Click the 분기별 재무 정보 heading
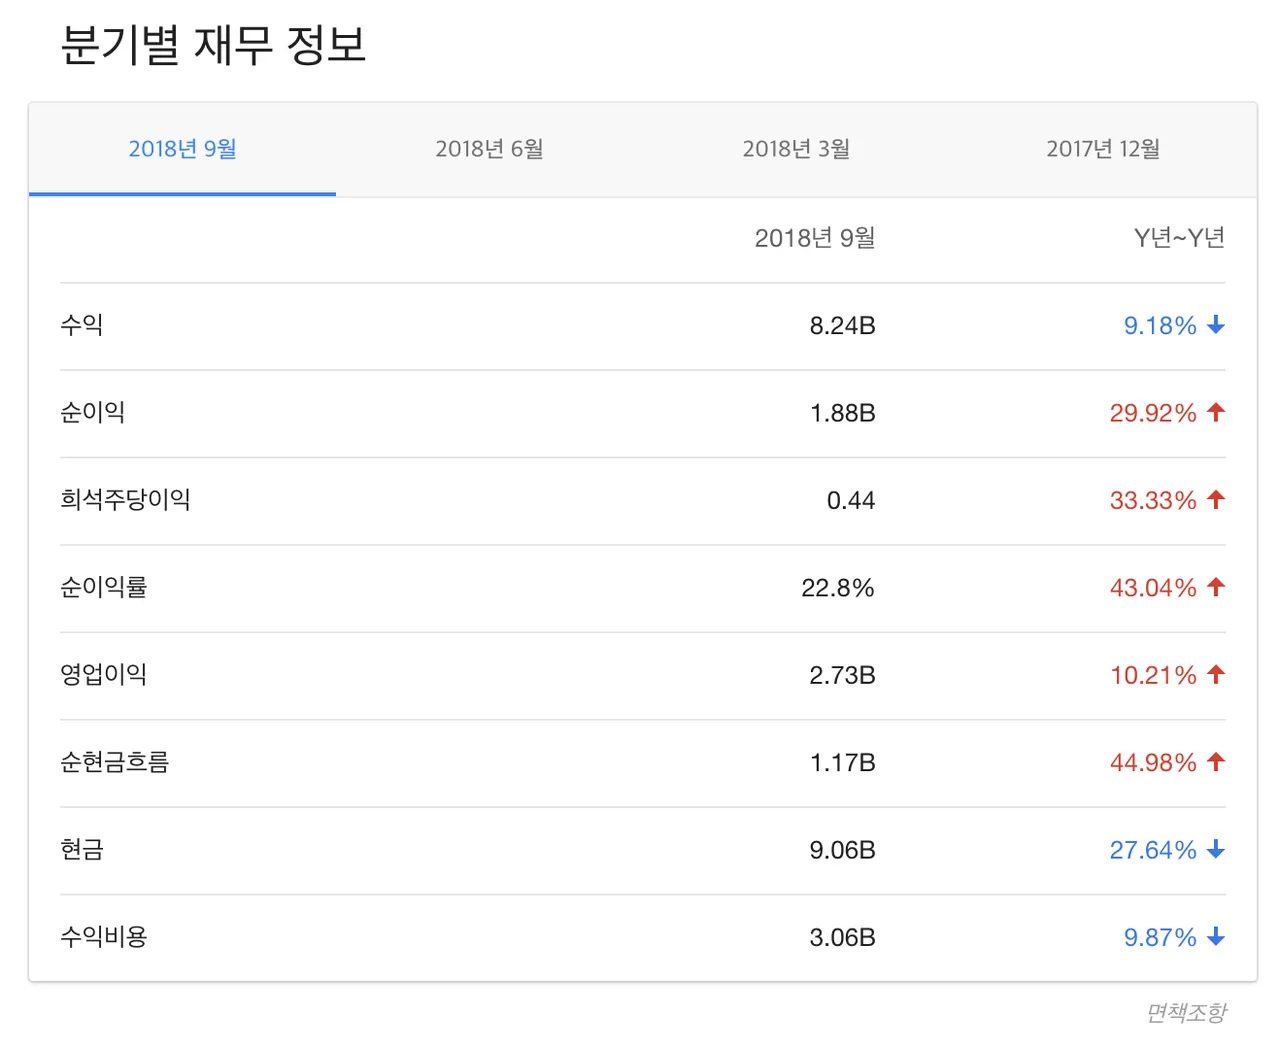This screenshot has height=1049, width=1280. click(x=213, y=45)
